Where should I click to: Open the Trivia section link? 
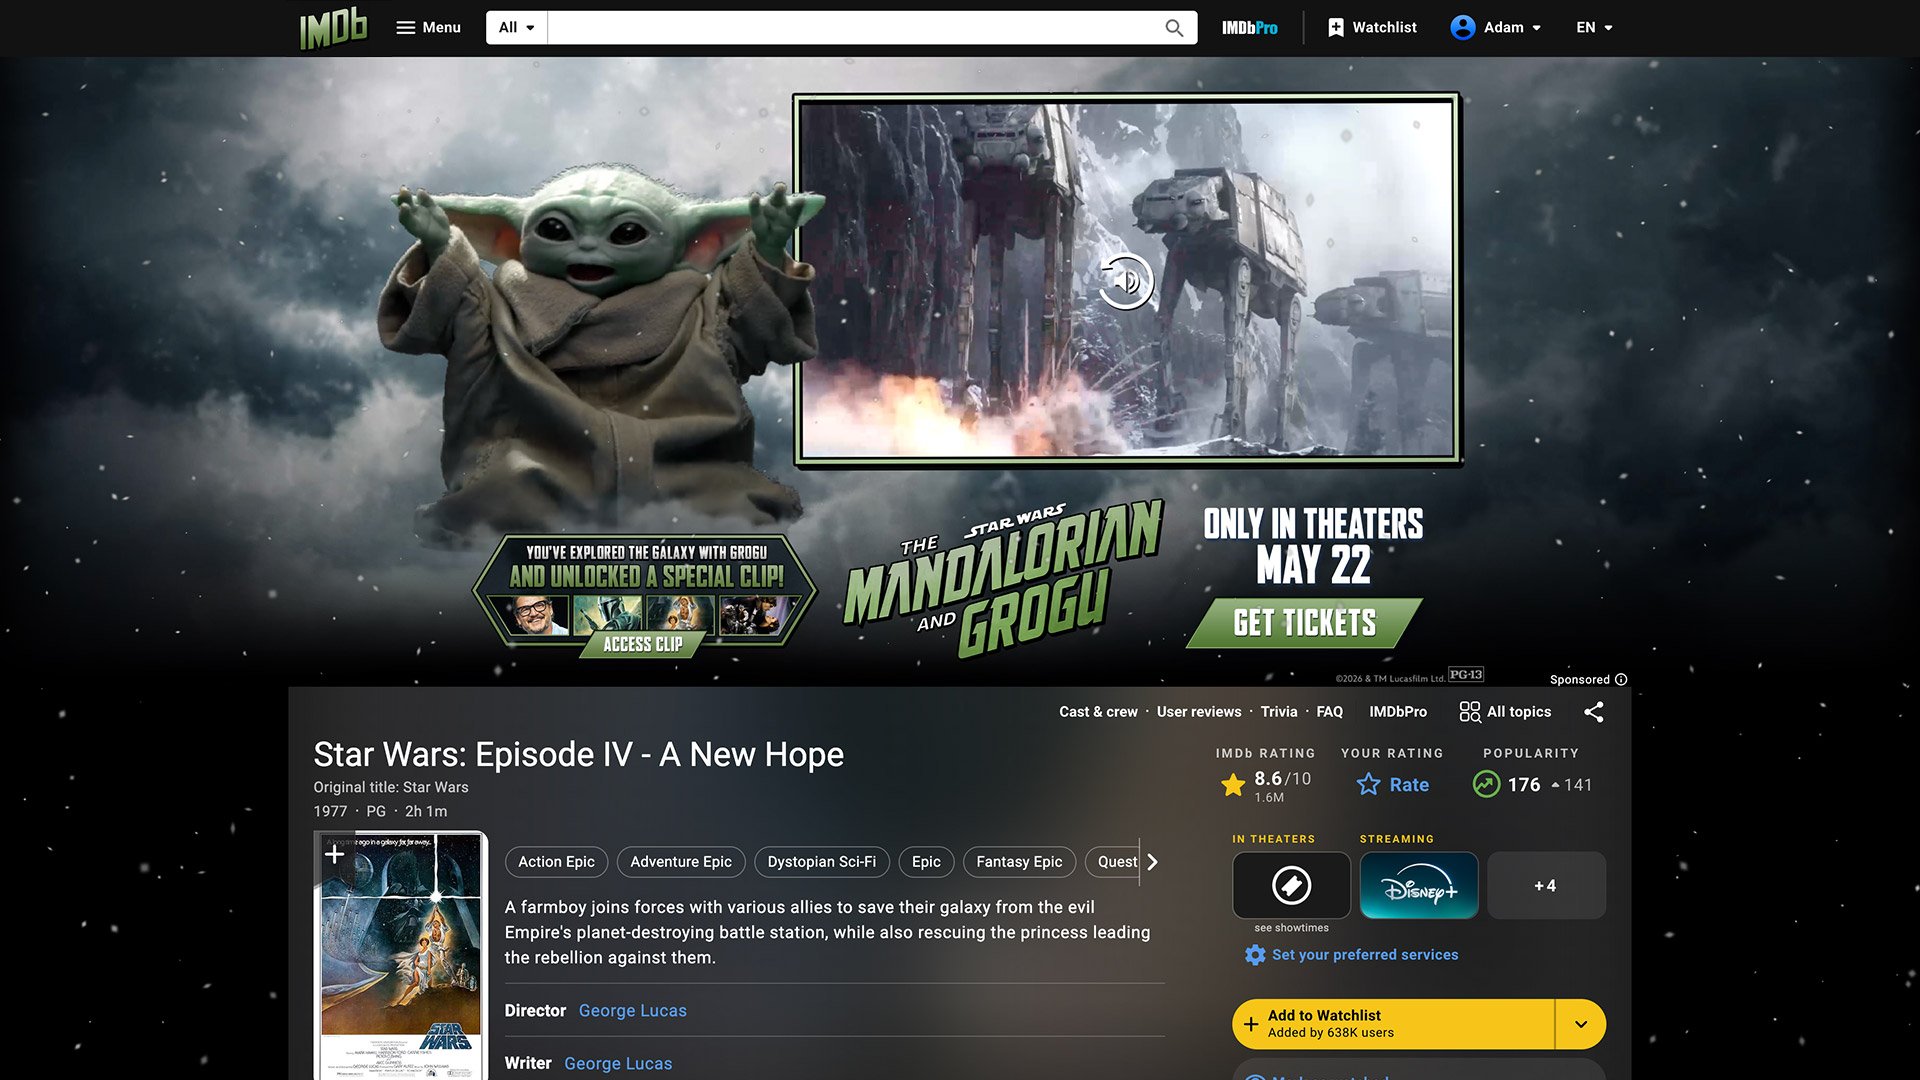1279,712
